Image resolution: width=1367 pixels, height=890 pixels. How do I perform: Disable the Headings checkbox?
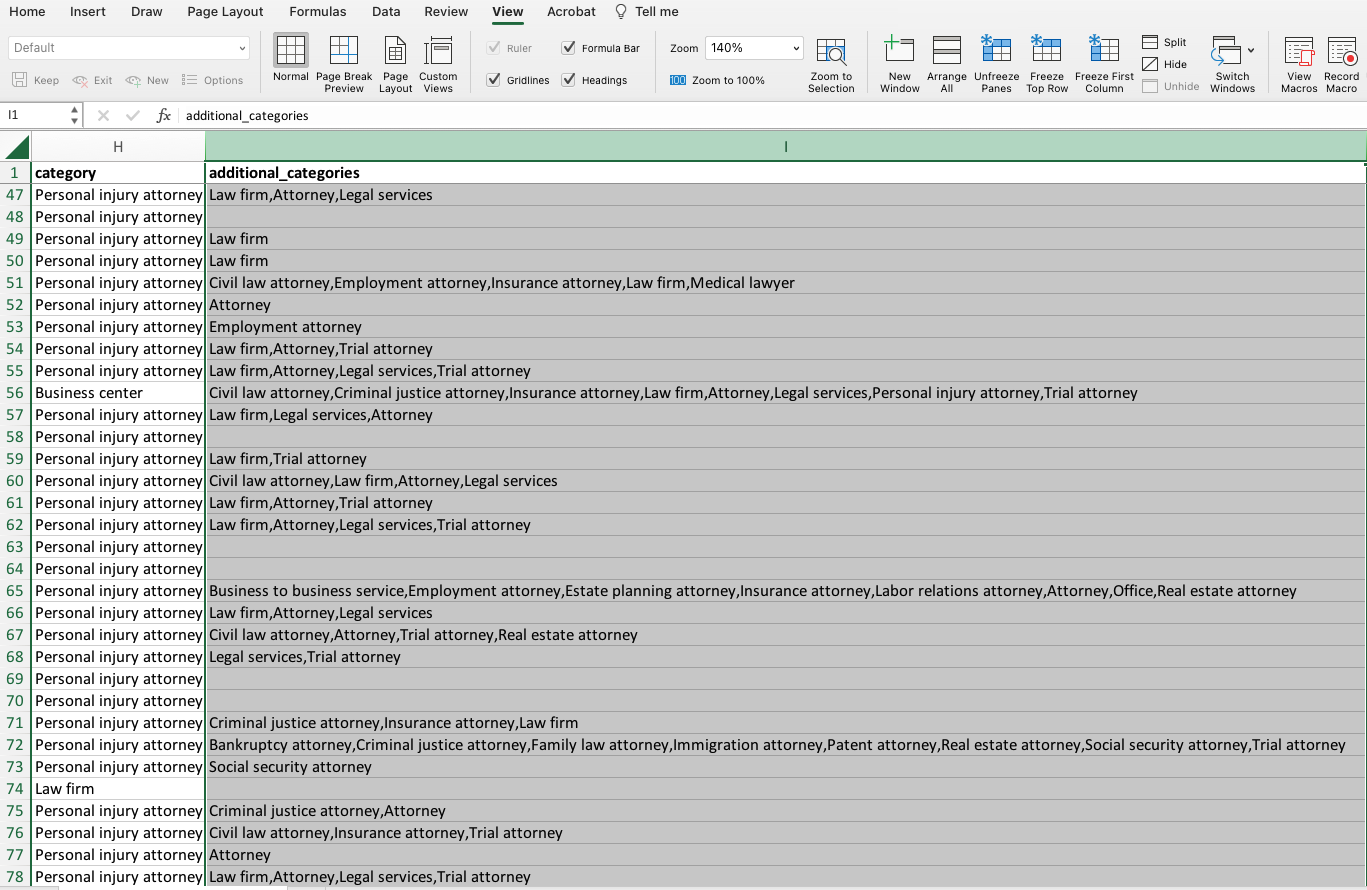pos(569,80)
